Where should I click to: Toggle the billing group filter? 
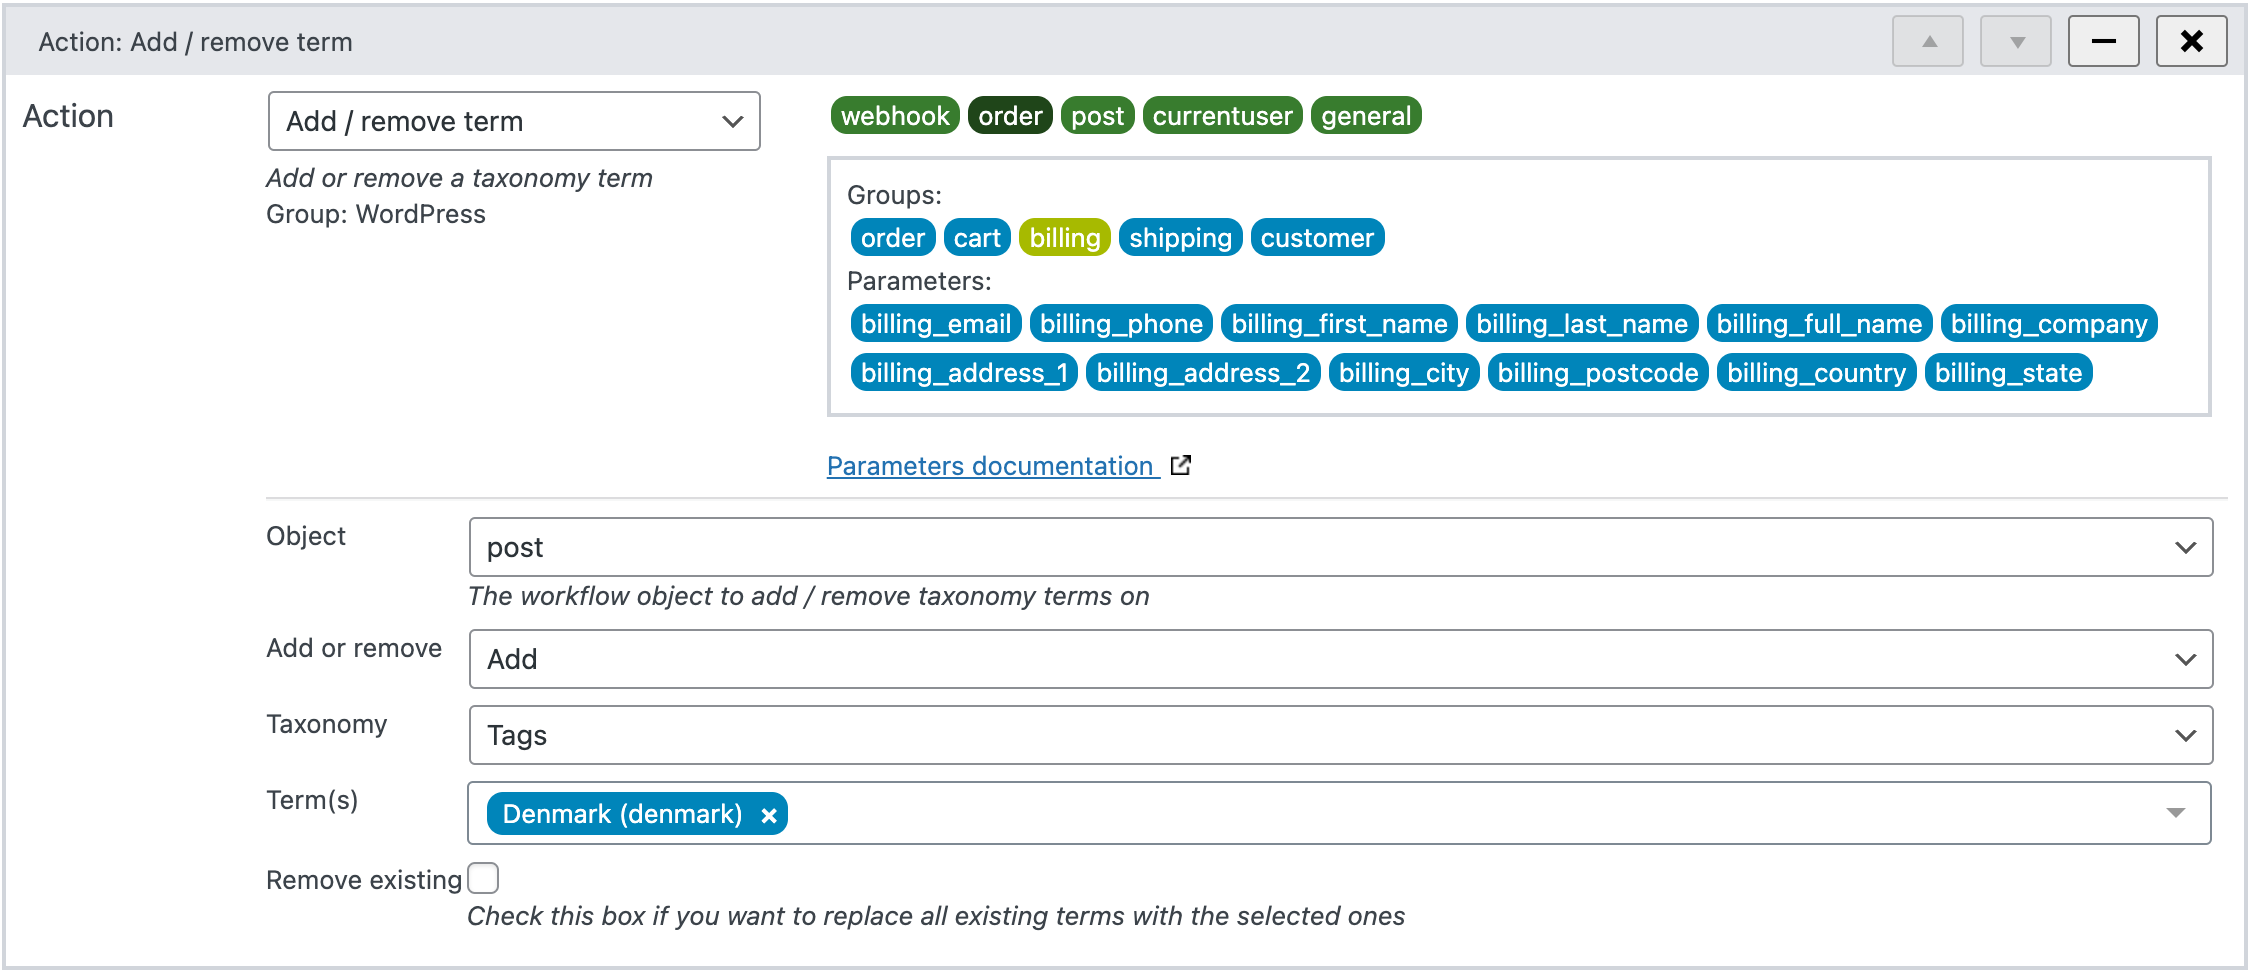click(x=1064, y=237)
